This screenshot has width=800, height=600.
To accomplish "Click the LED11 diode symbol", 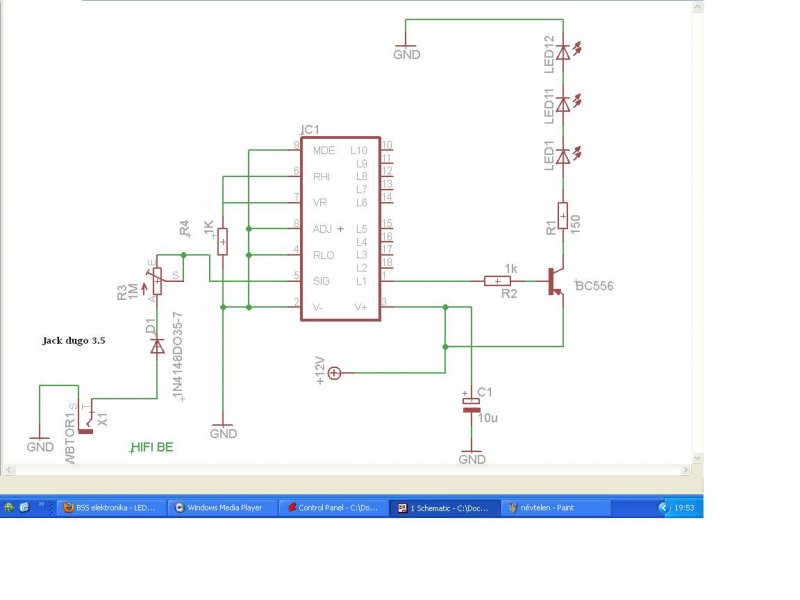I will (563, 104).
